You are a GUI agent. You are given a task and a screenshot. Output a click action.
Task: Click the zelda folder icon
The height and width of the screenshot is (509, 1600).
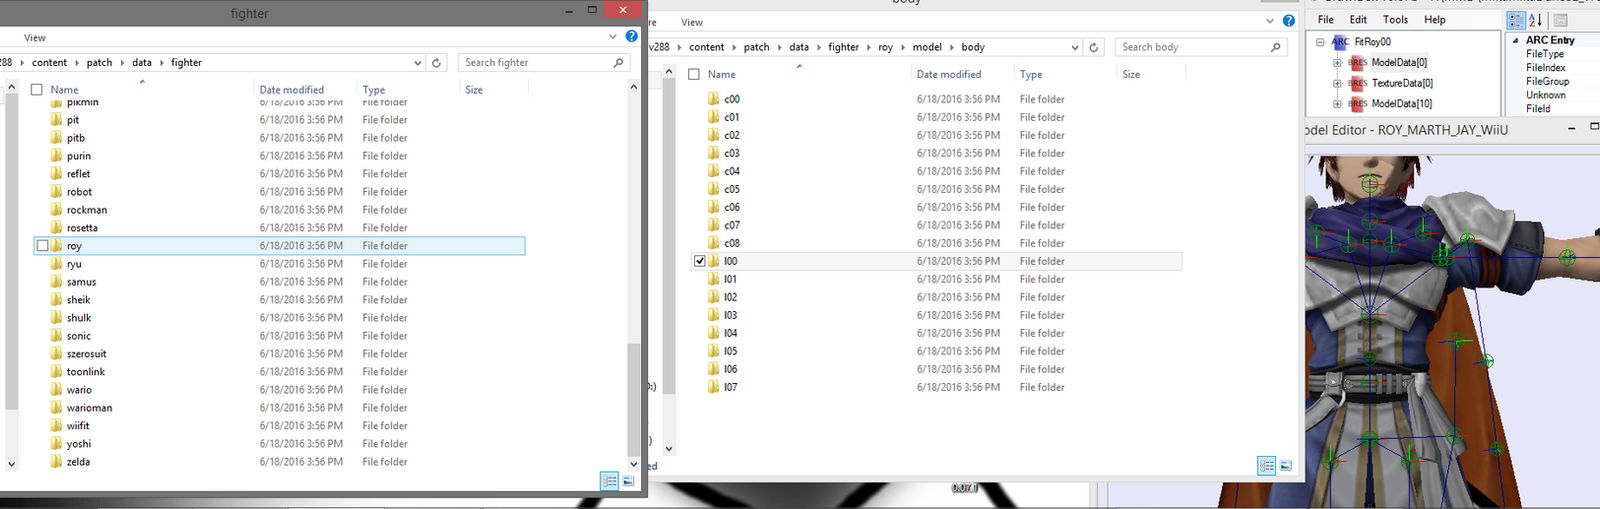57,462
